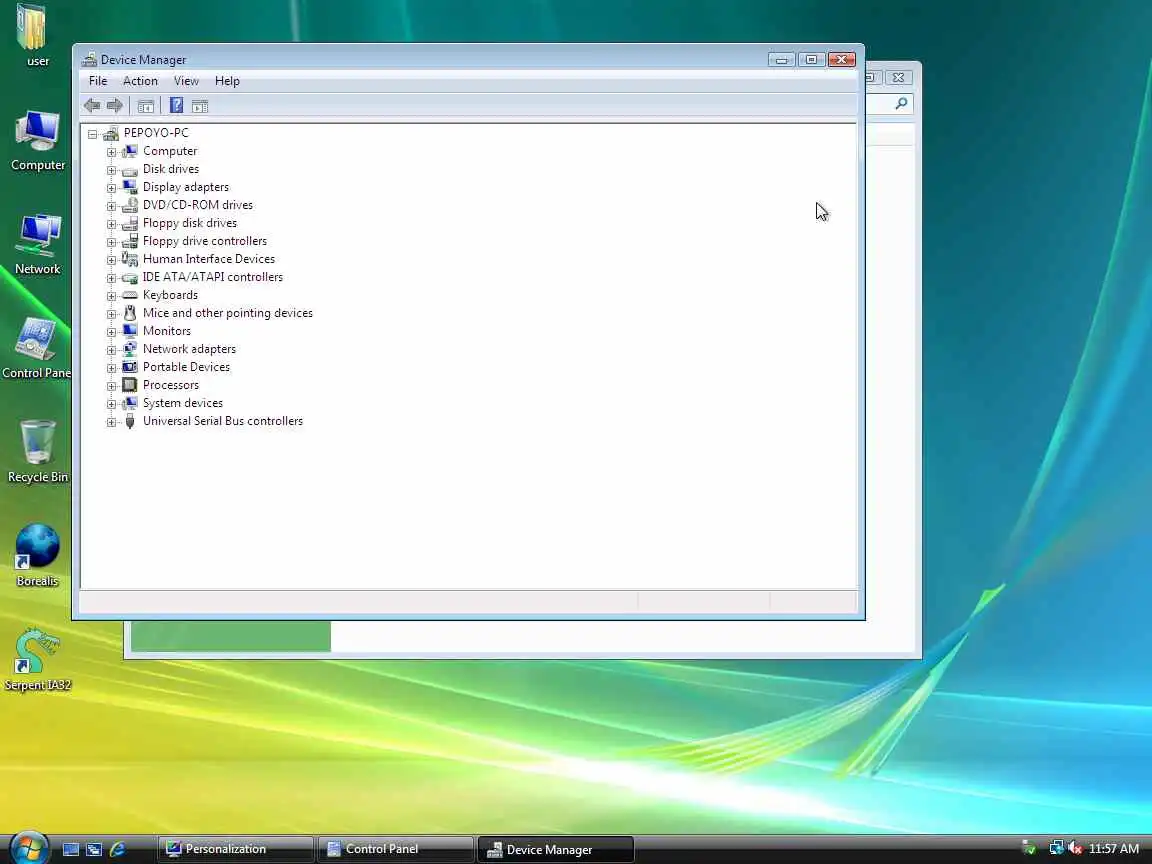
Task: Expand the Keyboards node
Action: [x=112, y=296]
